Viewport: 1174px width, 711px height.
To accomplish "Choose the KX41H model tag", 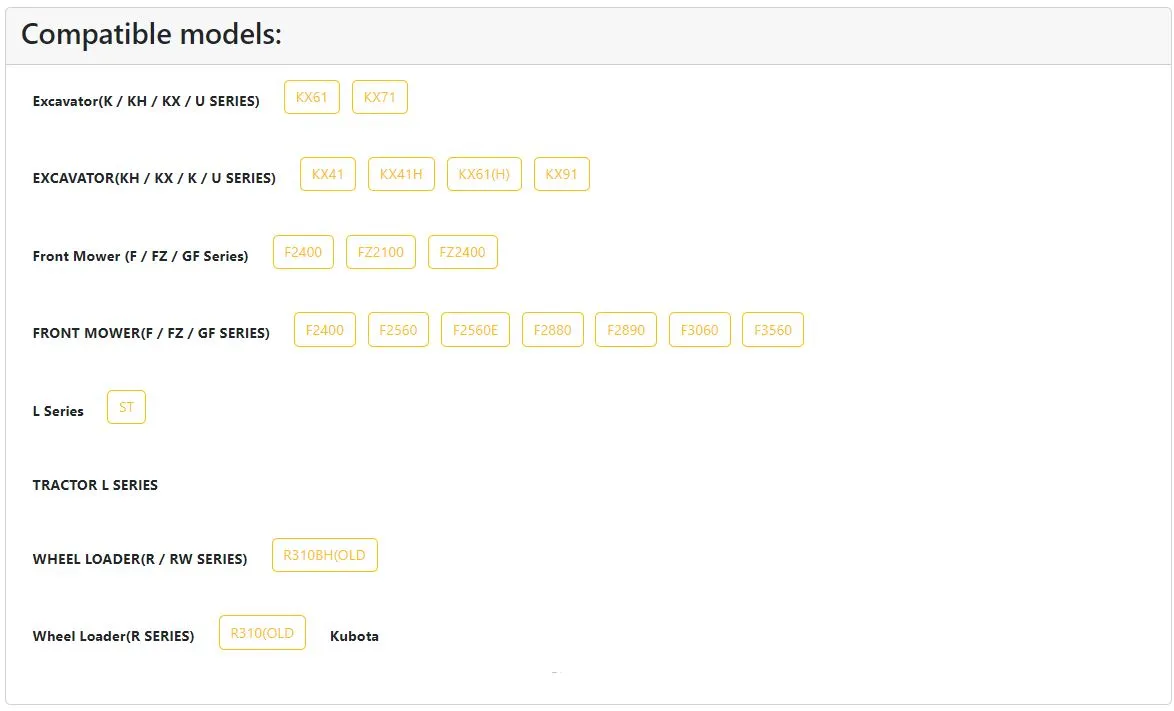I will click(x=401, y=174).
